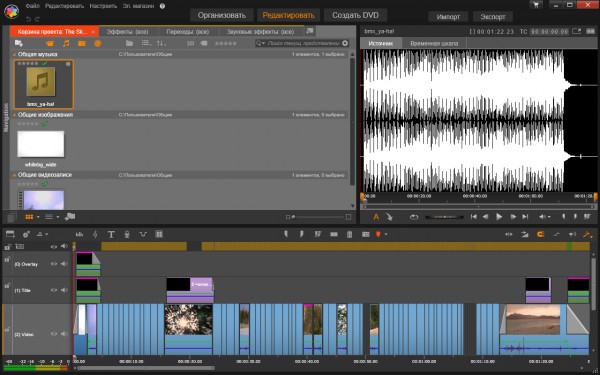
Task: Switch to the Источник preview tab
Action: [x=381, y=43]
